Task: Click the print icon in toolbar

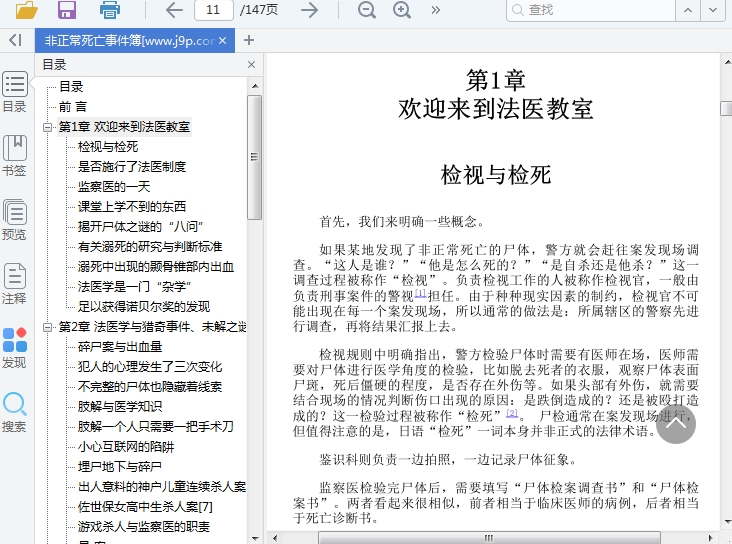Action: coord(109,10)
